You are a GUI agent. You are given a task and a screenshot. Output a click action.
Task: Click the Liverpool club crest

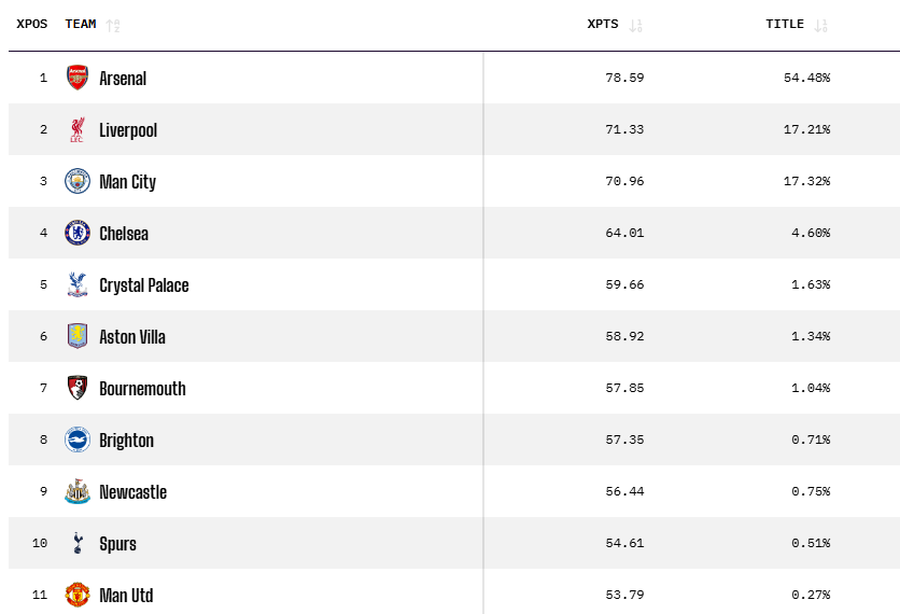(77, 130)
